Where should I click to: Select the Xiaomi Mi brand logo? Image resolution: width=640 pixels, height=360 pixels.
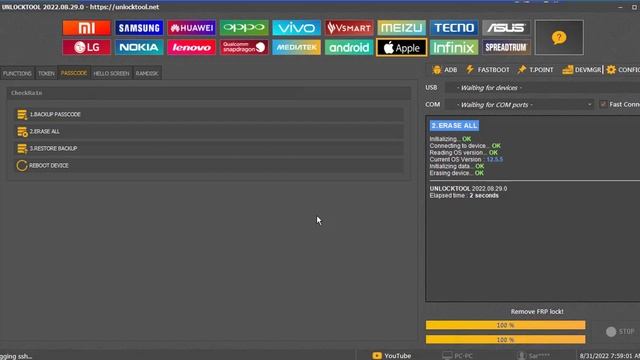point(87,28)
